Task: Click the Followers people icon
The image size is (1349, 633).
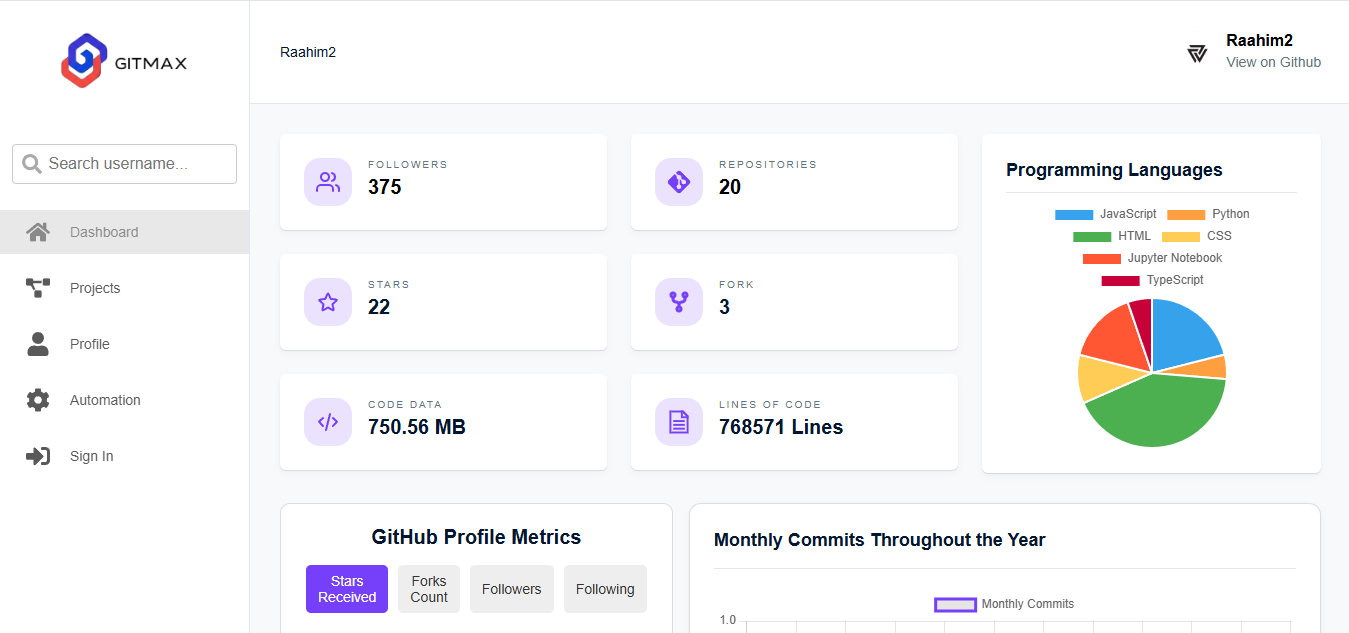Action: pos(328,182)
